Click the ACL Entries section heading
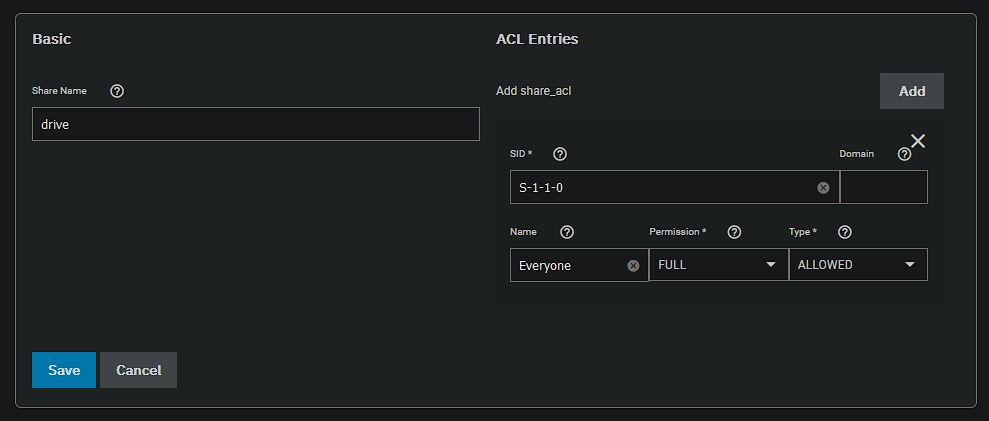The width and height of the screenshot is (989, 421). pyautogui.click(x=537, y=39)
